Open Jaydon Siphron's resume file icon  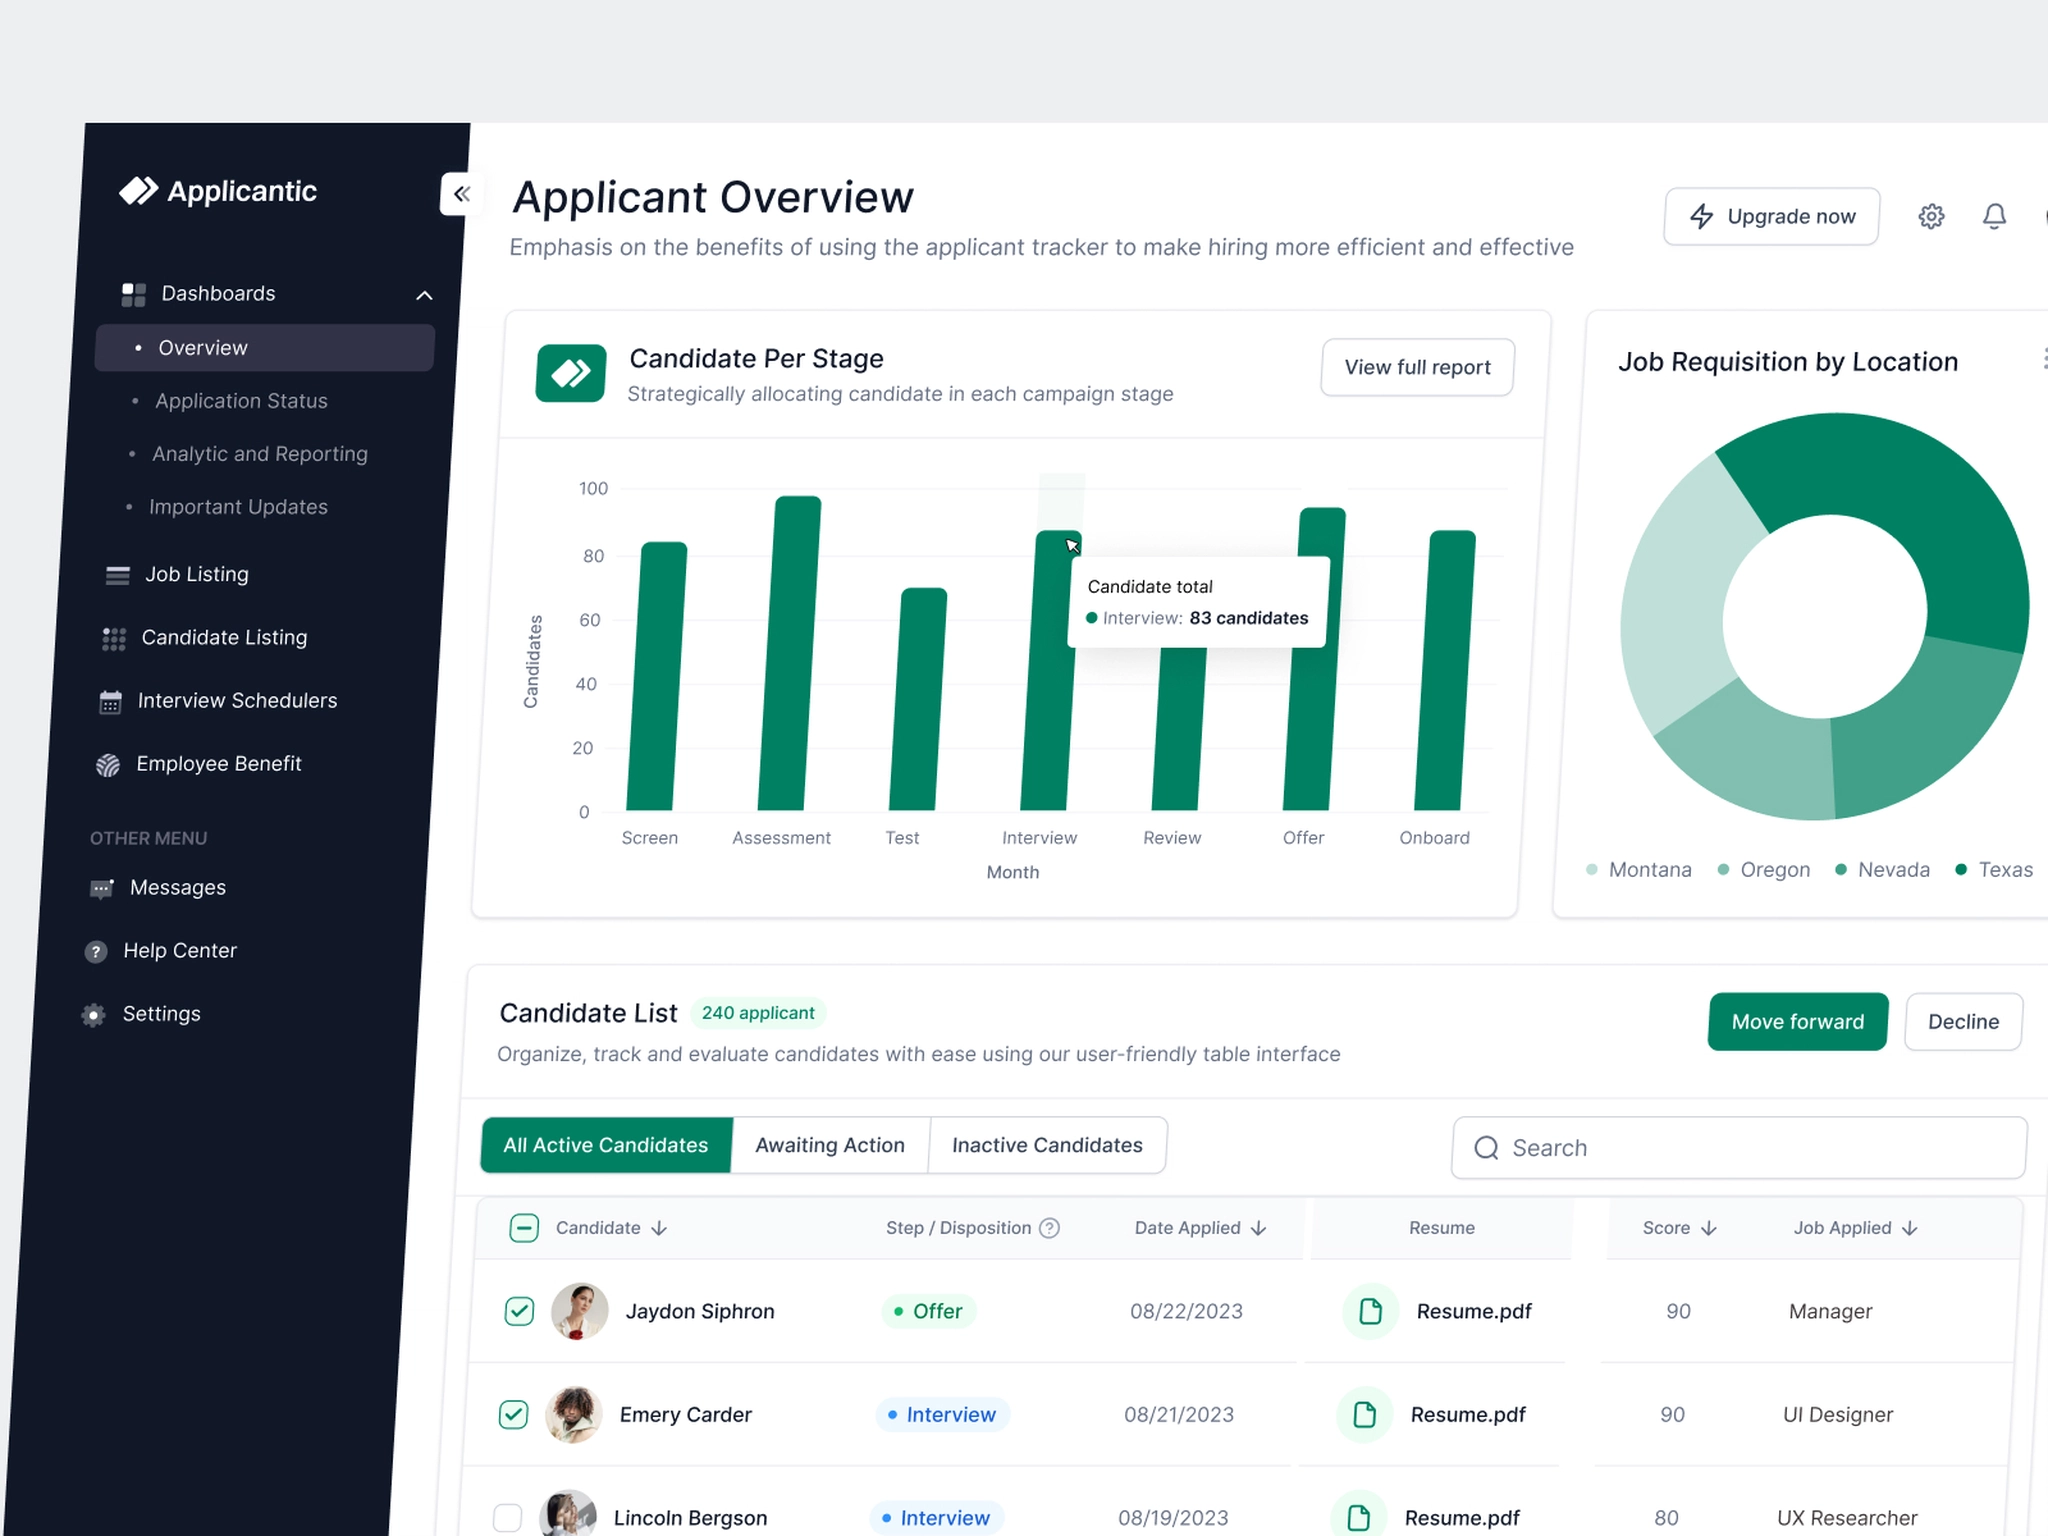(1371, 1311)
